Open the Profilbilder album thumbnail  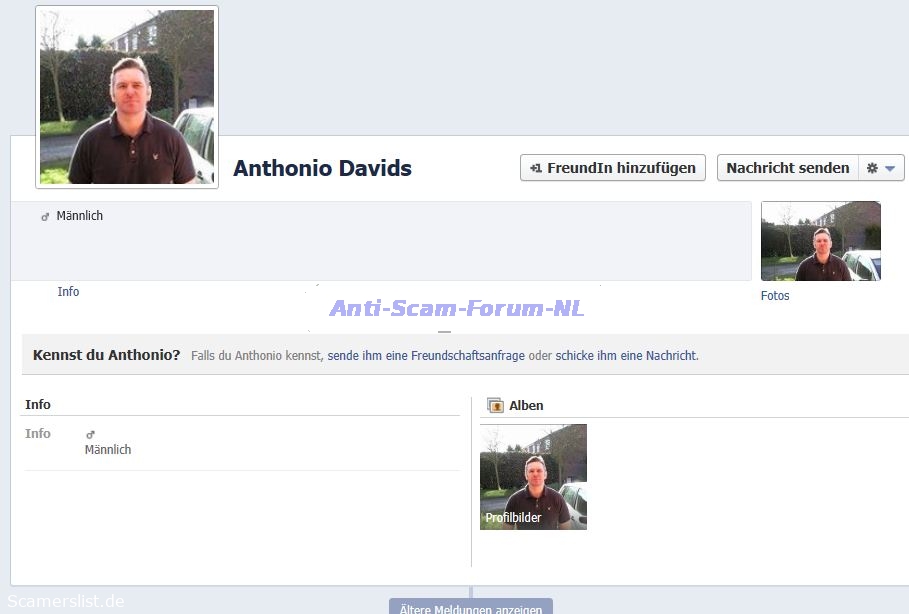pos(533,477)
